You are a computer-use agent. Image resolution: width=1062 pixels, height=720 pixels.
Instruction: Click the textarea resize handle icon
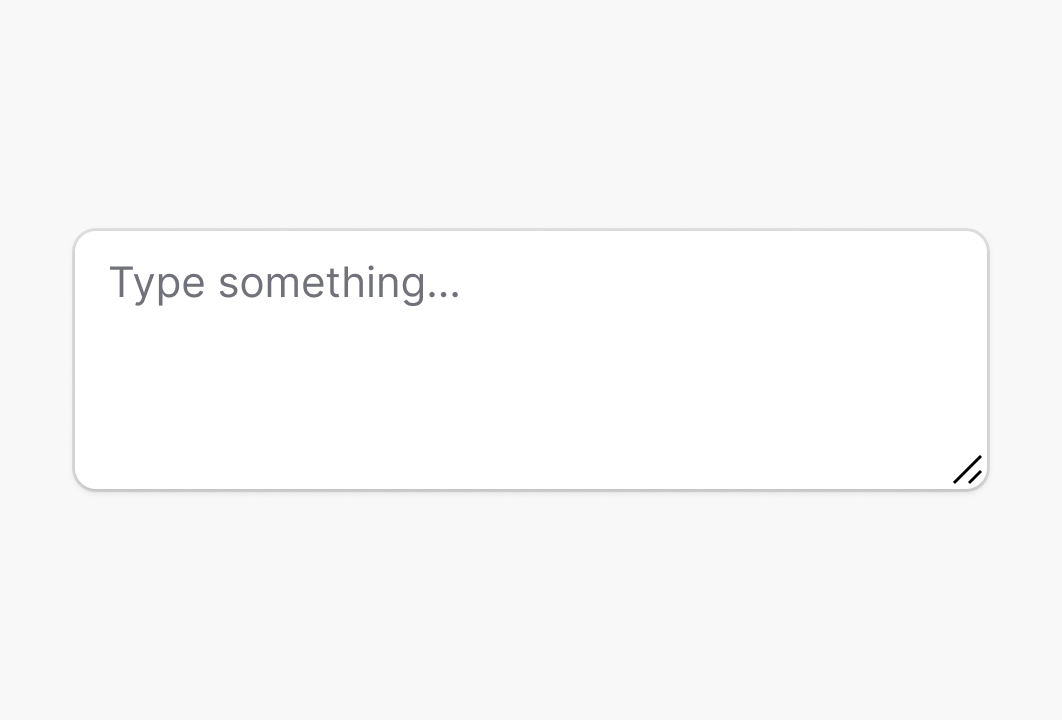pyautogui.click(x=968, y=470)
